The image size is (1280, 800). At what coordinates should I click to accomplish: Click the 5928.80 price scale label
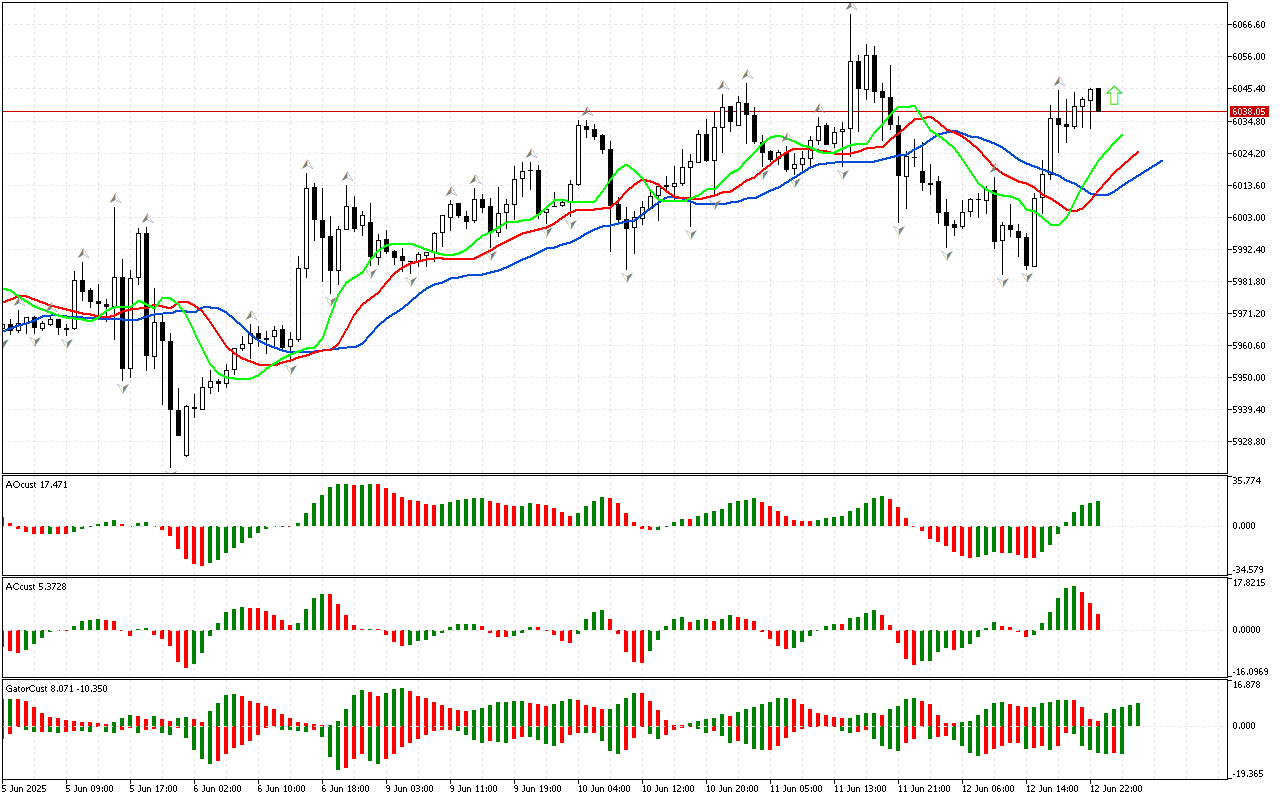point(1248,442)
